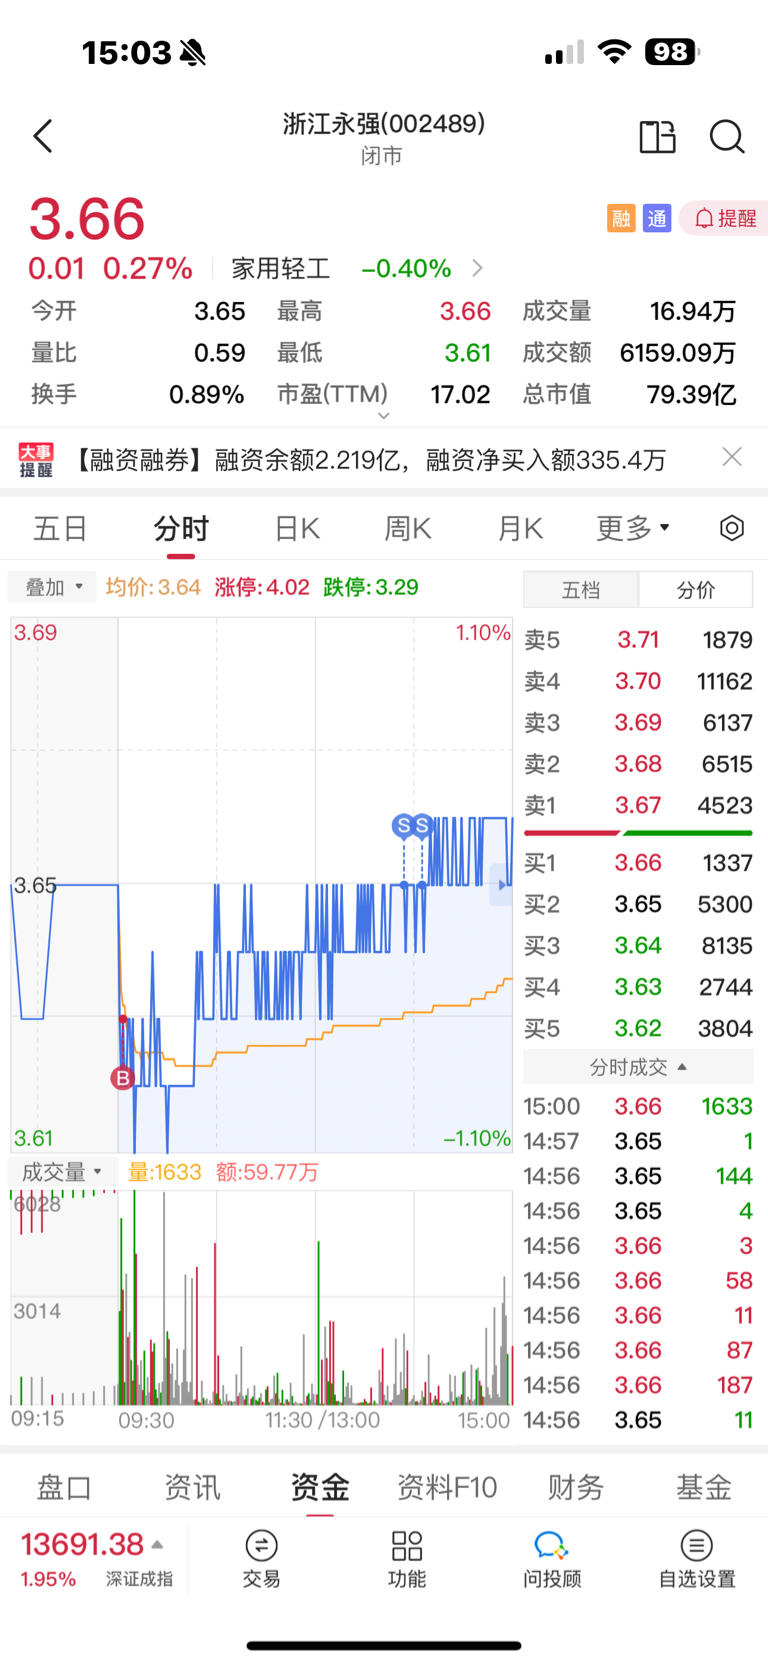Image resolution: width=768 pixels, height=1665 pixels.
Task: Tap the 总市值 79.39亿 value
Action: pos(691,394)
